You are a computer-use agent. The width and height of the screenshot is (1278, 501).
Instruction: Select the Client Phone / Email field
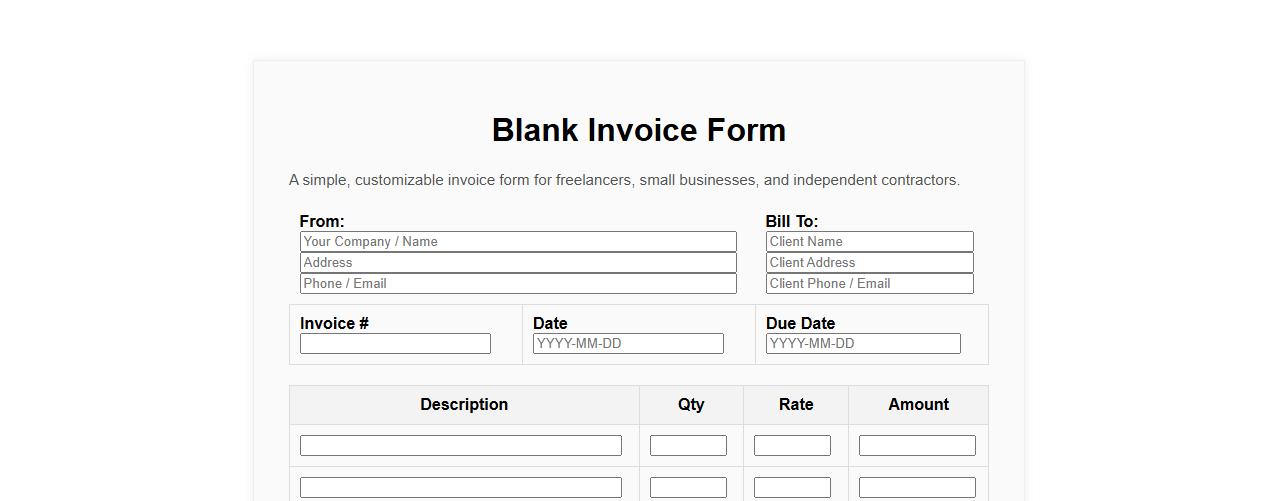(870, 283)
